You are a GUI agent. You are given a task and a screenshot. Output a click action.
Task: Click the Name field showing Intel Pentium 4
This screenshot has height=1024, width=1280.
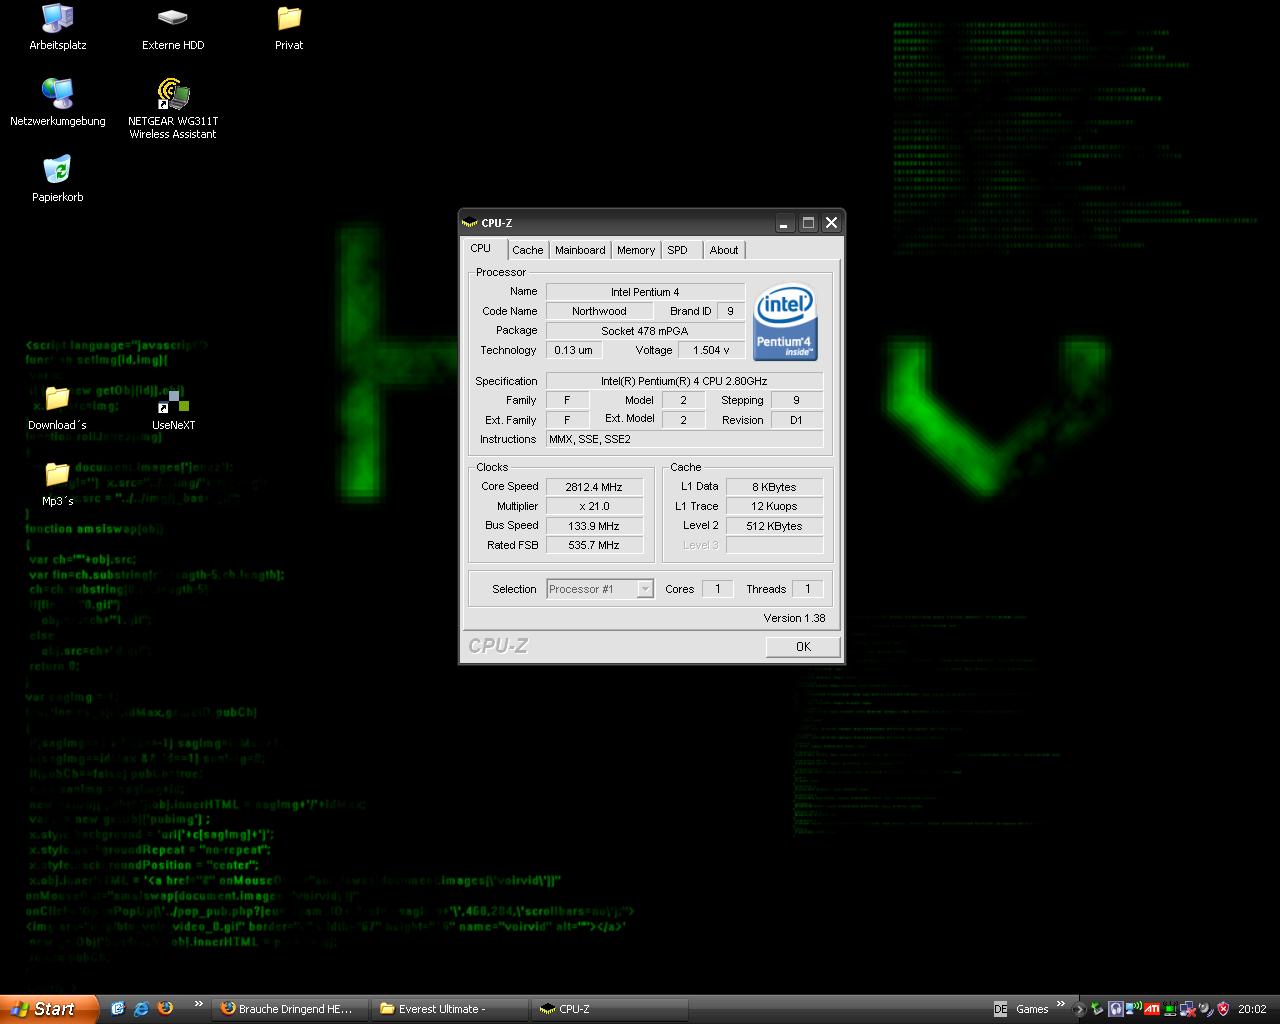pyautogui.click(x=645, y=292)
